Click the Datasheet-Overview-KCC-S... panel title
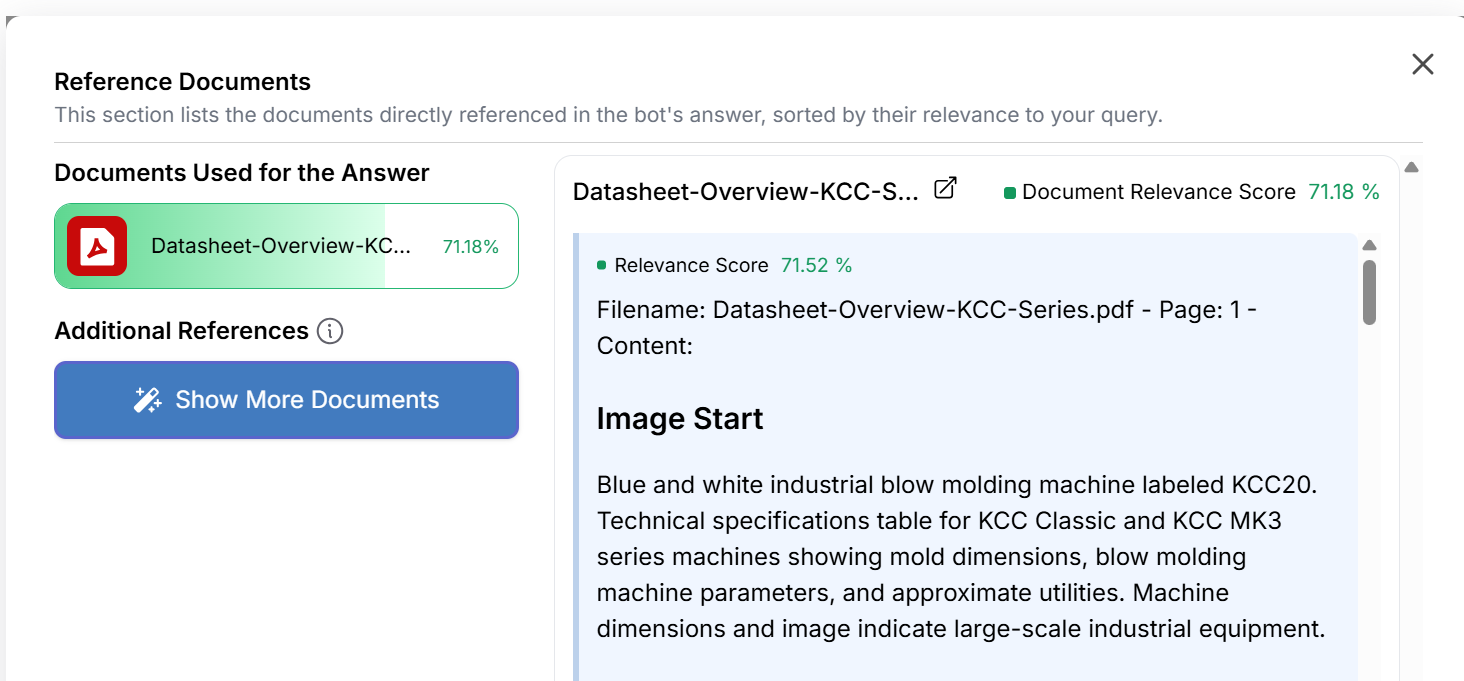 point(745,192)
